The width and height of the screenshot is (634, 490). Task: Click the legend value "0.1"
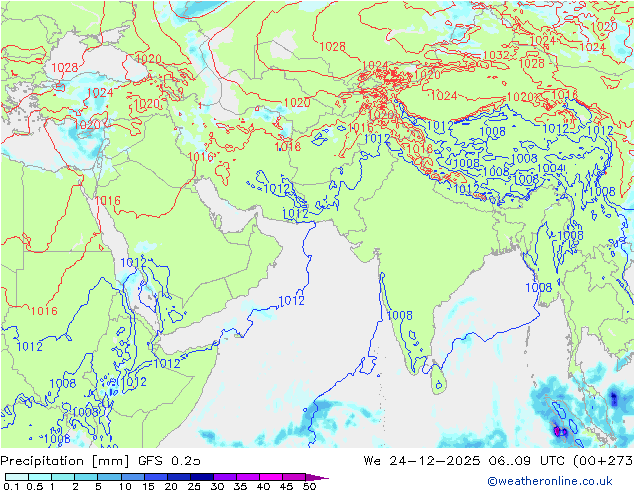tap(10, 486)
